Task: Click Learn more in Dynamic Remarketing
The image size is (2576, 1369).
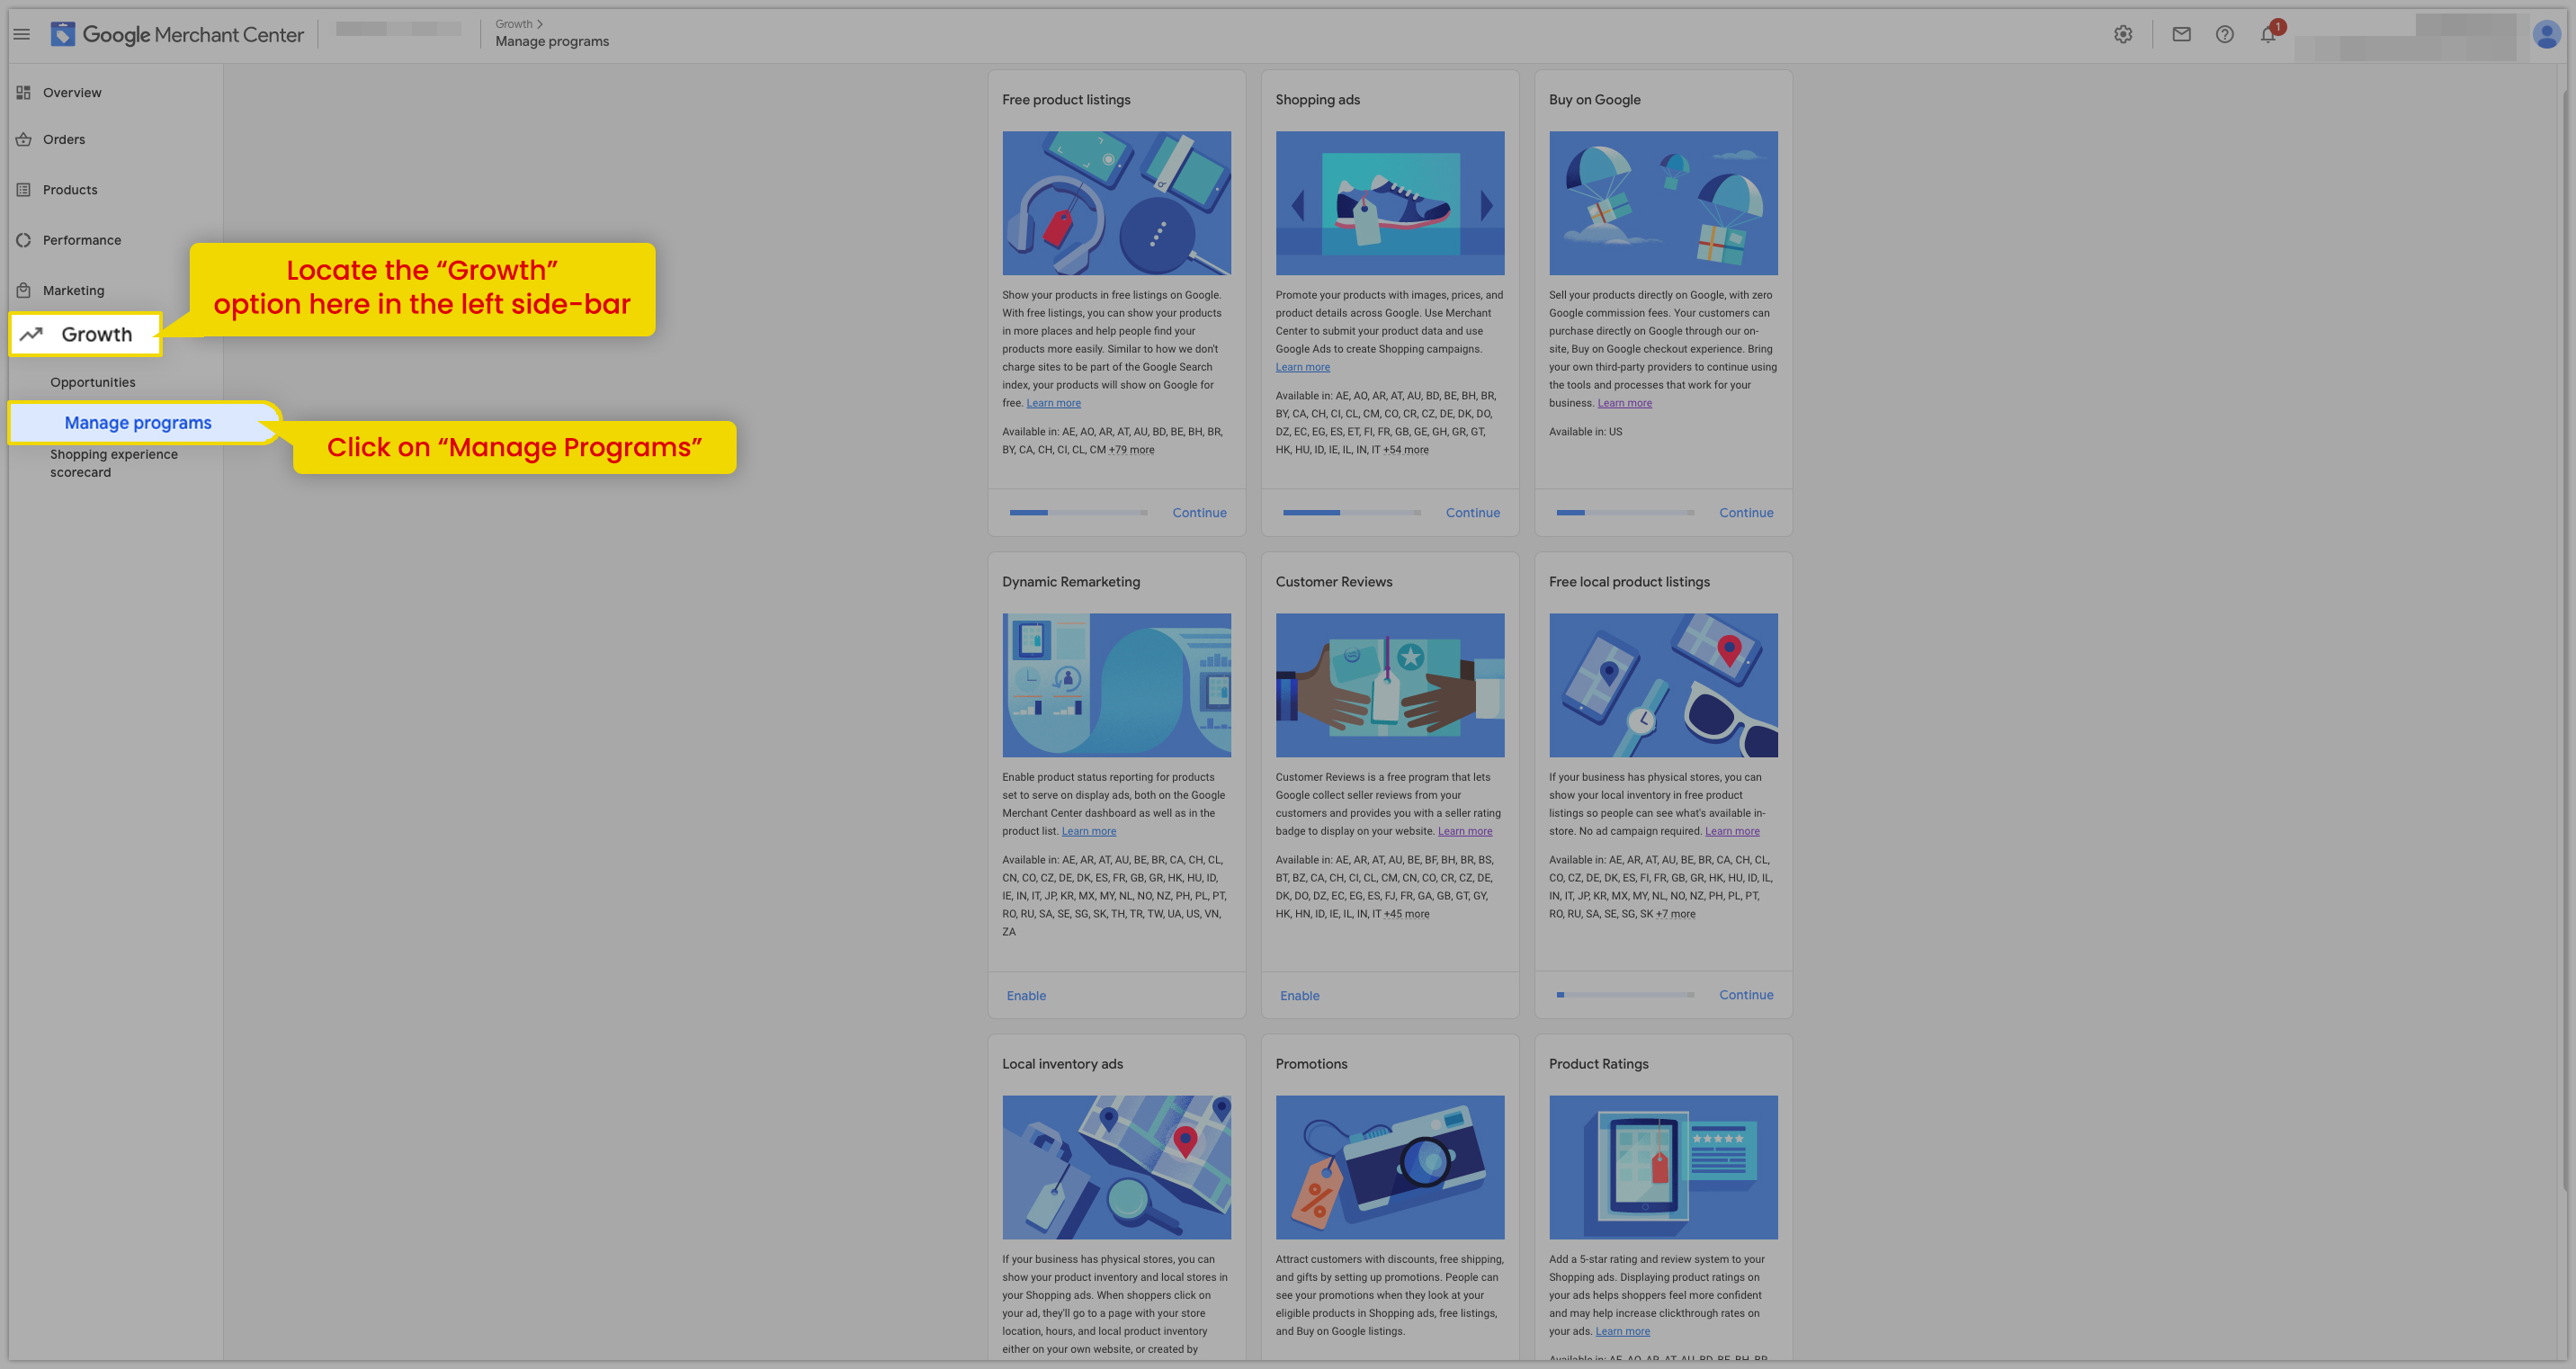Action: (1088, 831)
